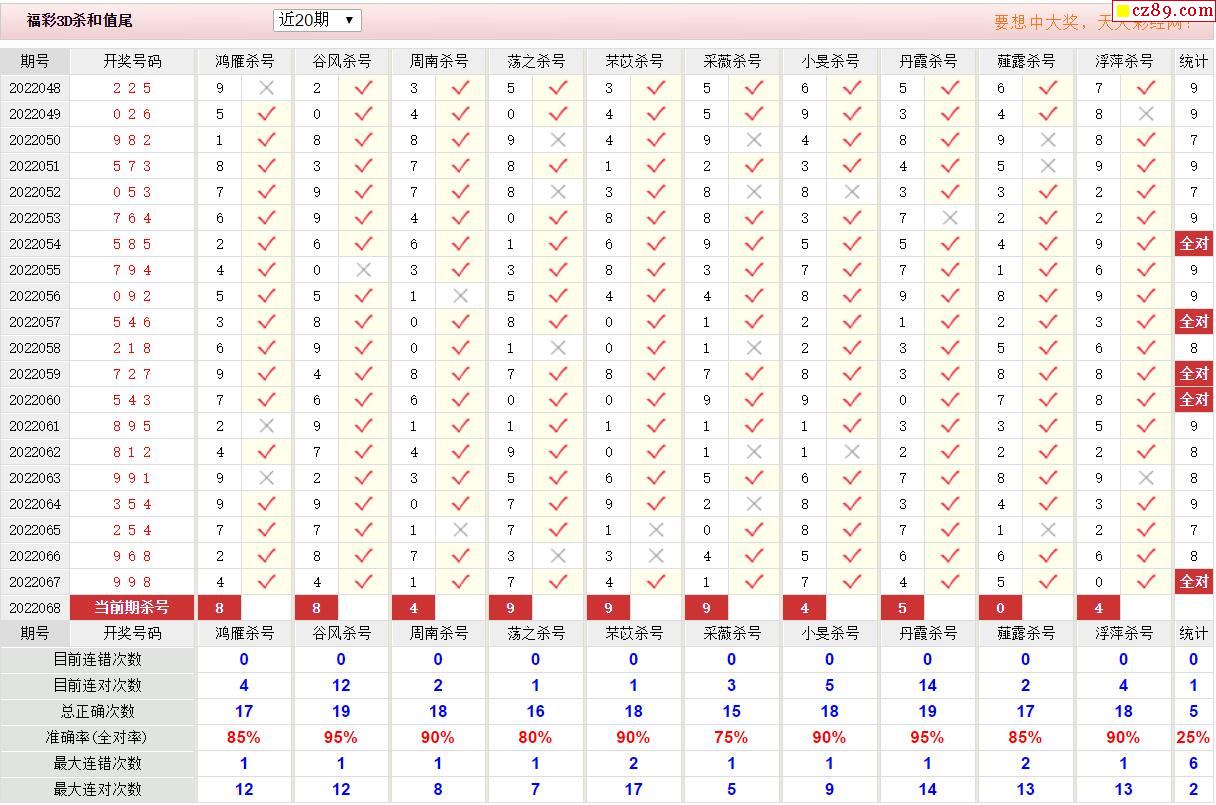1216x805 pixels.
Task: Click the X mark for 浮萍杀号 in period 2022063
Action: (1146, 478)
